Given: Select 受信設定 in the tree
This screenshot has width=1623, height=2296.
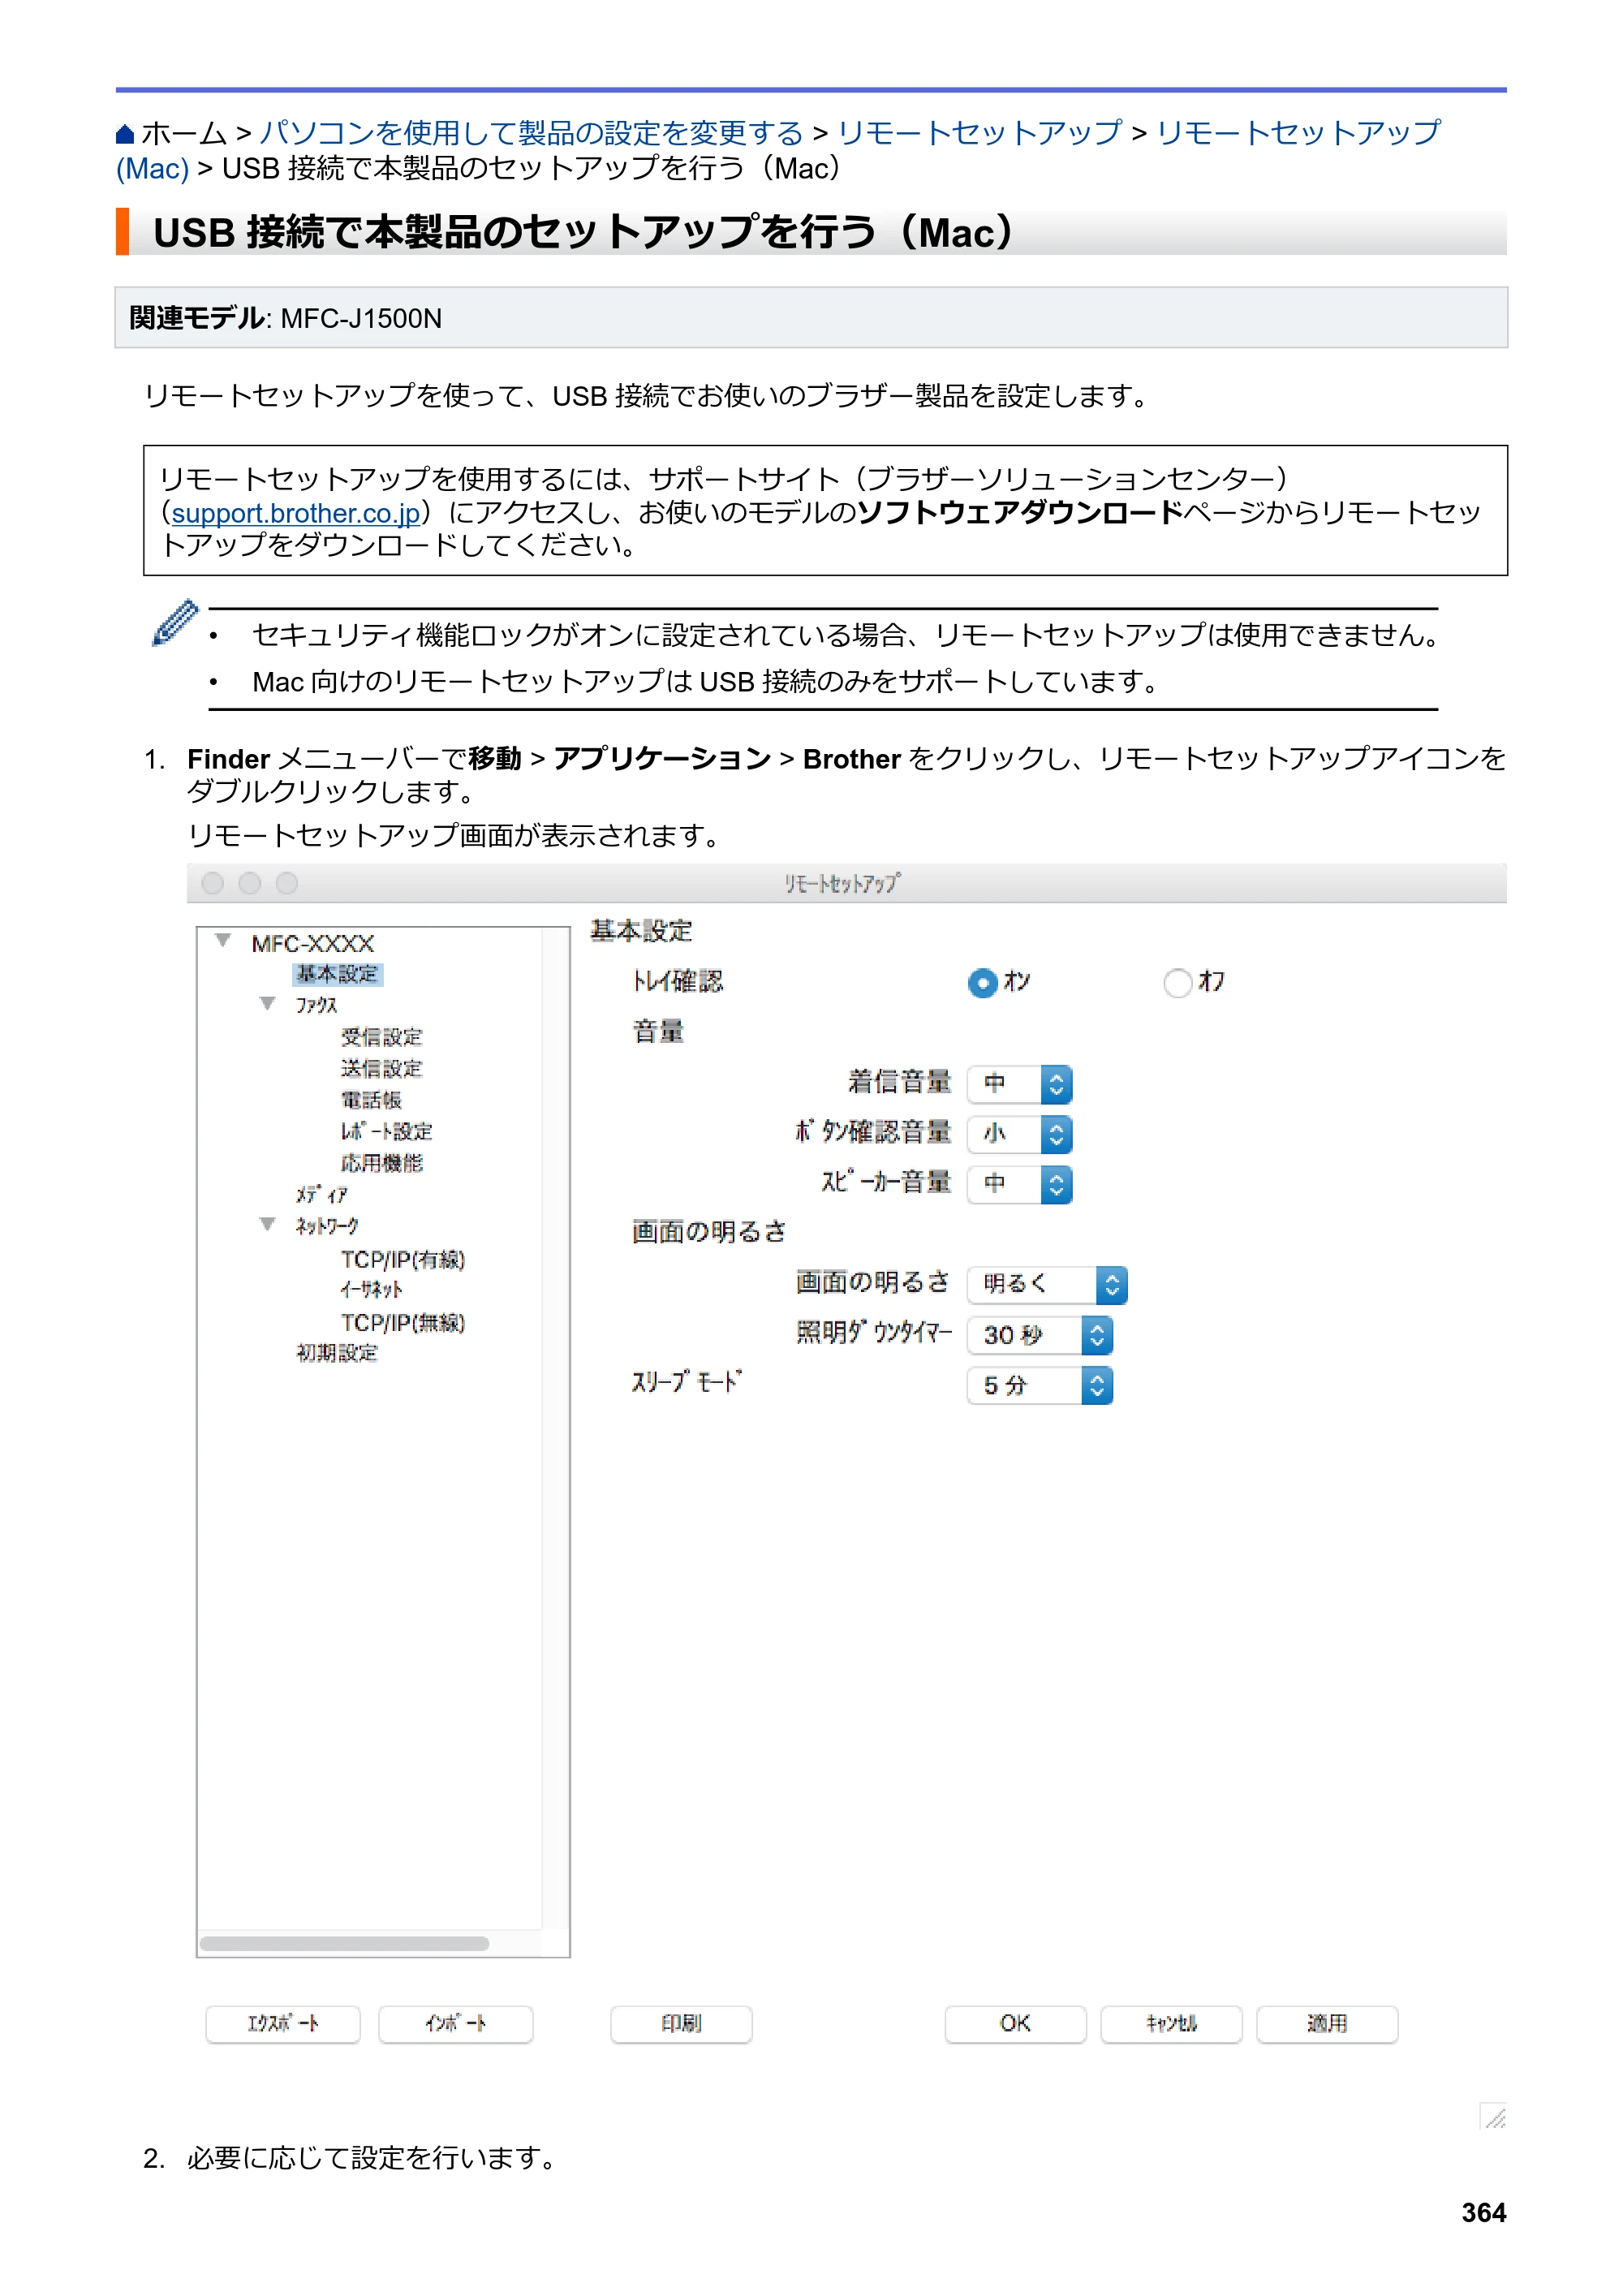Looking at the screenshot, I should pyautogui.click(x=381, y=1037).
